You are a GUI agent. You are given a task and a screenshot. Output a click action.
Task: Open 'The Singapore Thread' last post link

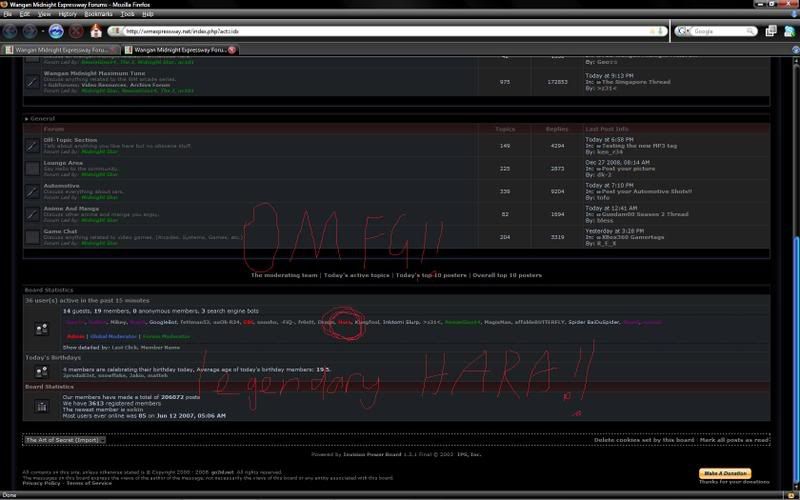point(636,82)
